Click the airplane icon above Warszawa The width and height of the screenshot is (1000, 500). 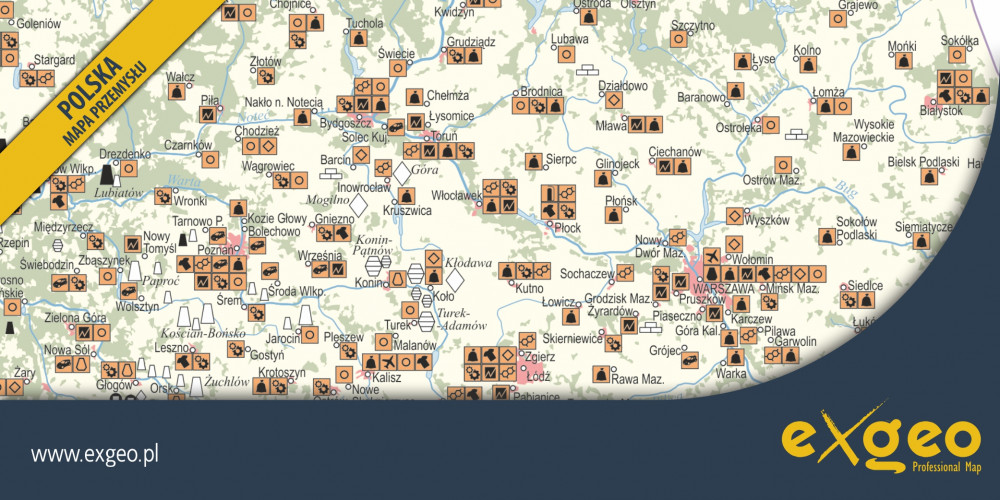[x=712, y=256]
